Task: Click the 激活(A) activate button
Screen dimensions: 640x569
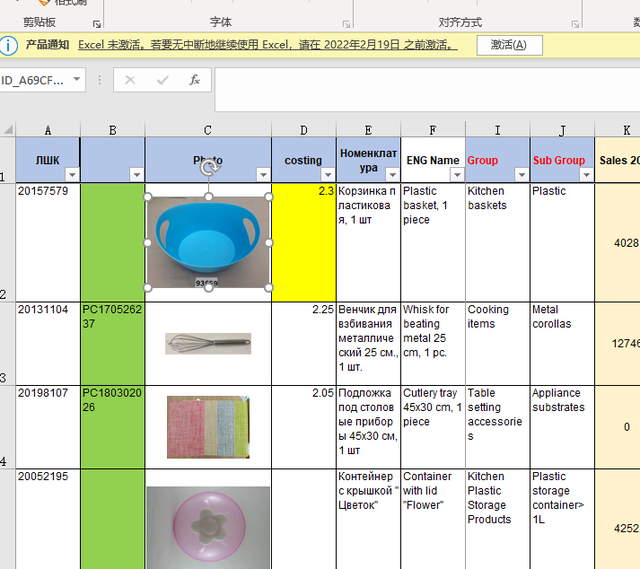Action: [509, 45]
